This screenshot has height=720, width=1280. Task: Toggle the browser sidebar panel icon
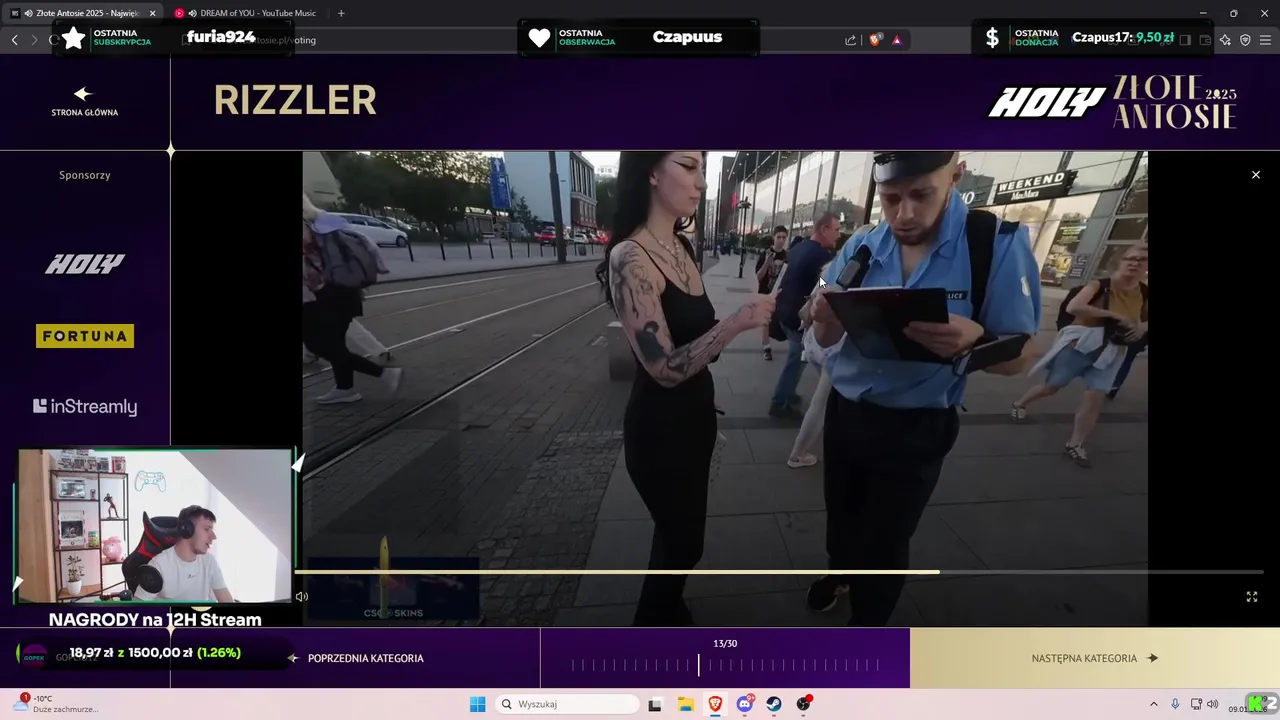(1185, 40)
